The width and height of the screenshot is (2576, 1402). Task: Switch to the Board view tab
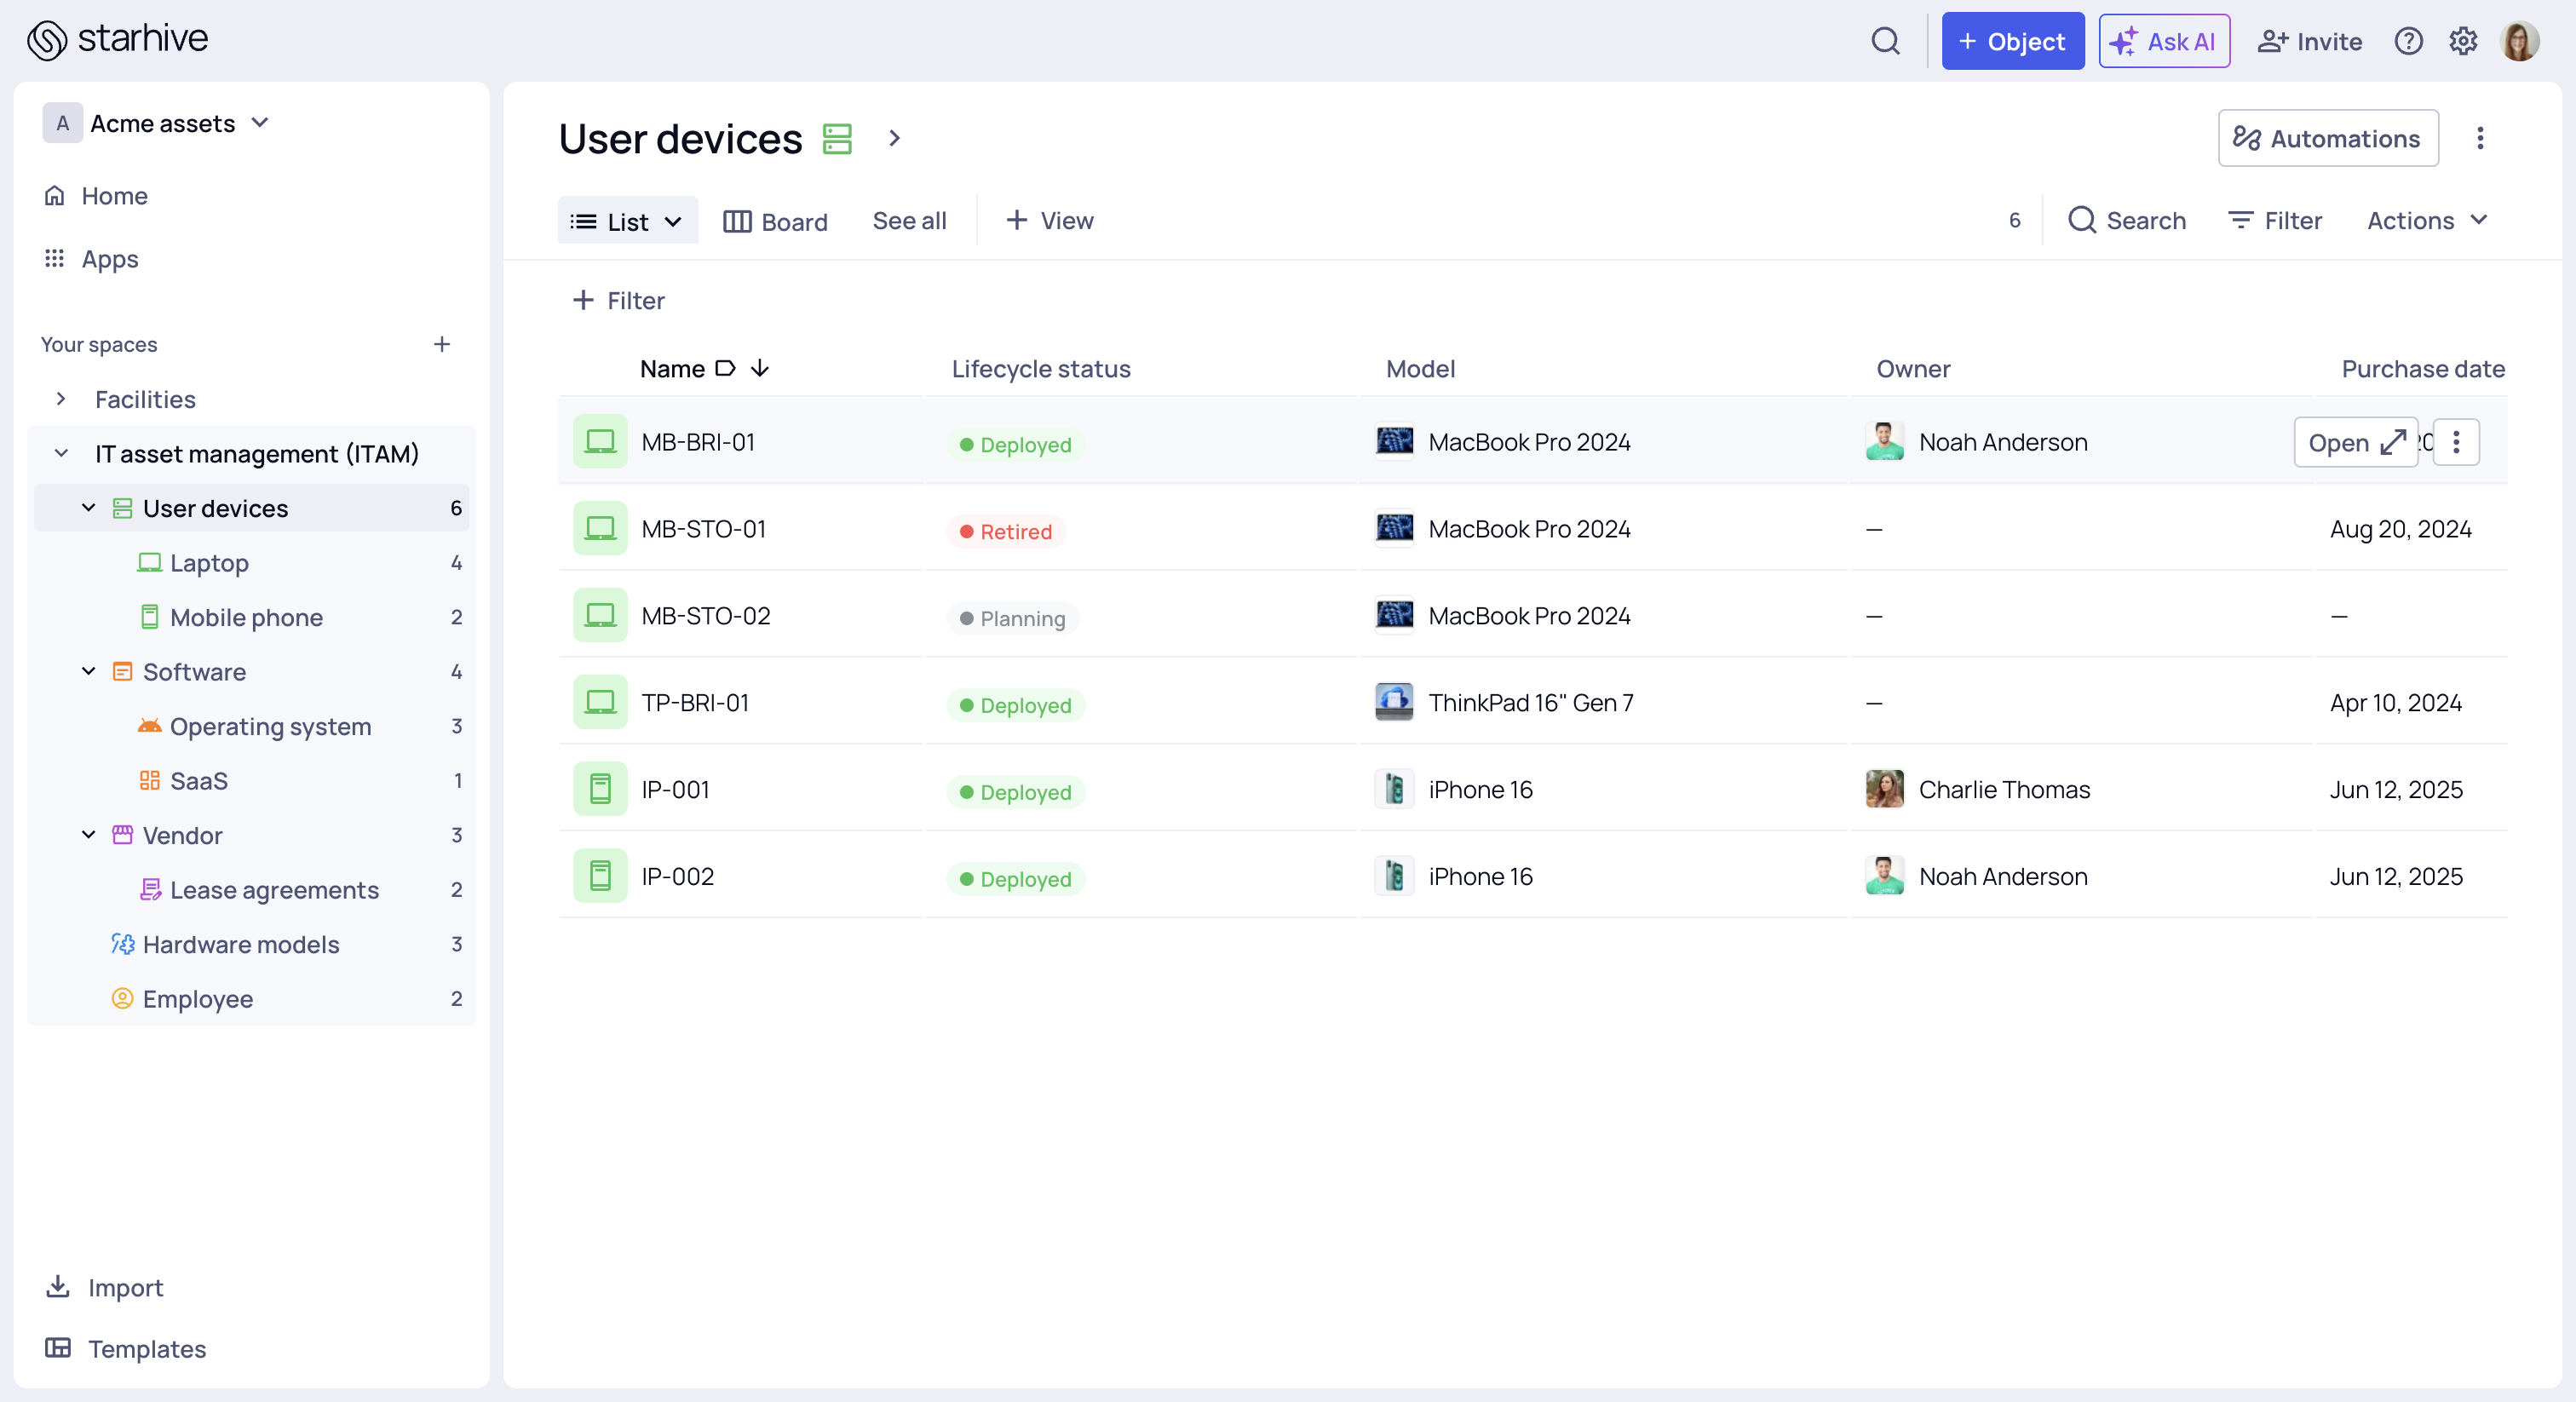(x=775, y=220)
